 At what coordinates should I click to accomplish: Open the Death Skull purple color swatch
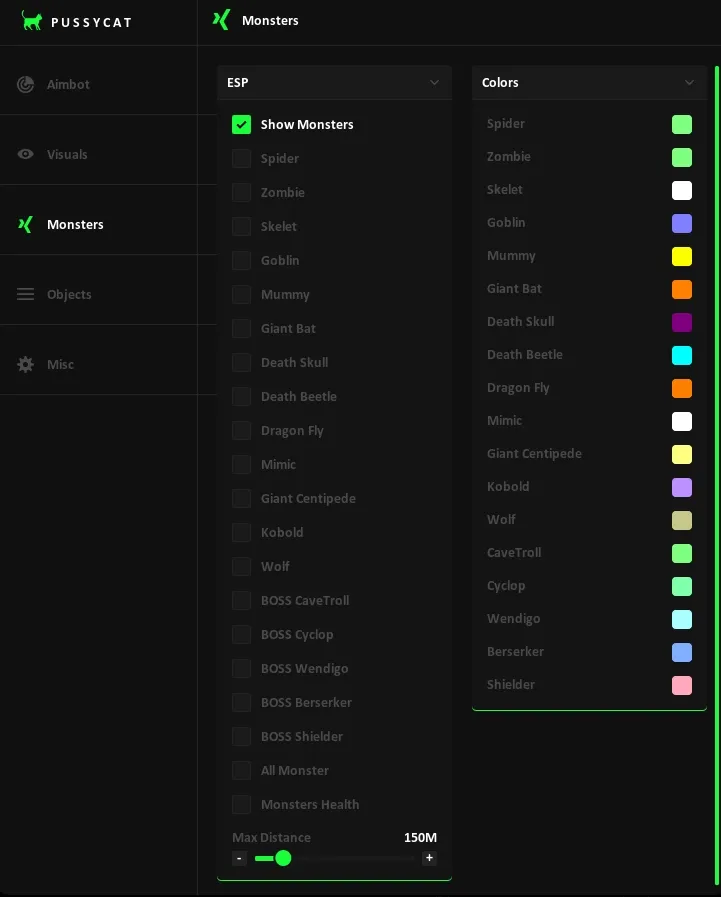pyautogui.click(x=682, y=322)
